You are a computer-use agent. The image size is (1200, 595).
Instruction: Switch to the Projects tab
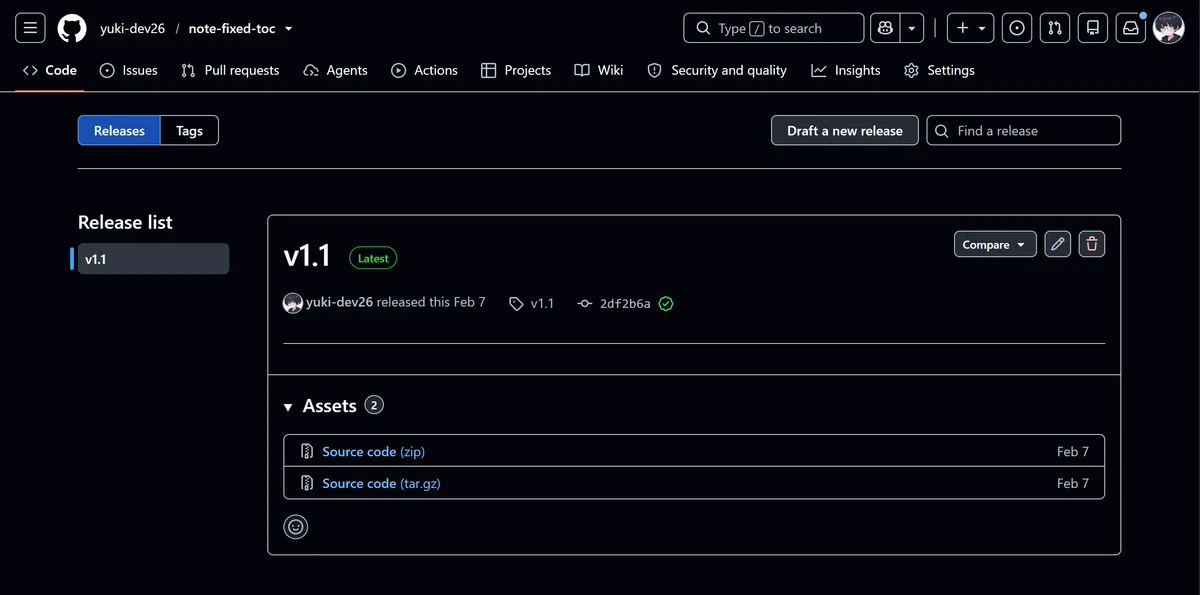coord(516,70)
